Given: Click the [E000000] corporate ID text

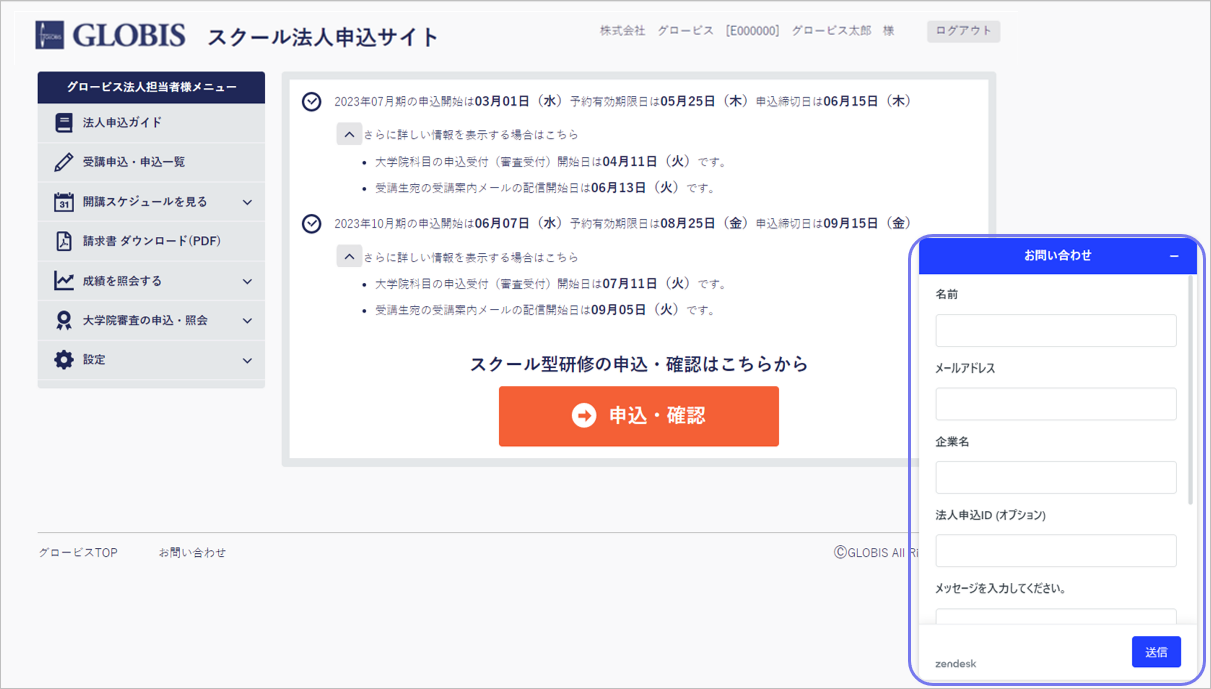Looking at the screenshot, I should tap(753, 31).
